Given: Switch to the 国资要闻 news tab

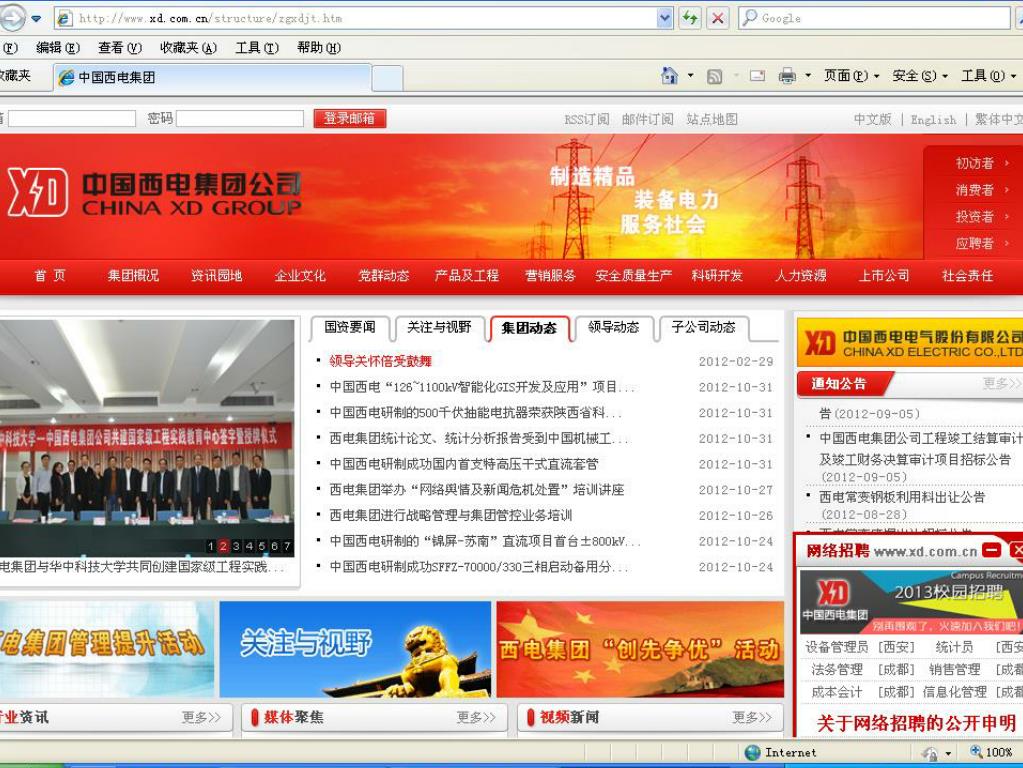Looking at the screenshot, I should pos(350,328).
